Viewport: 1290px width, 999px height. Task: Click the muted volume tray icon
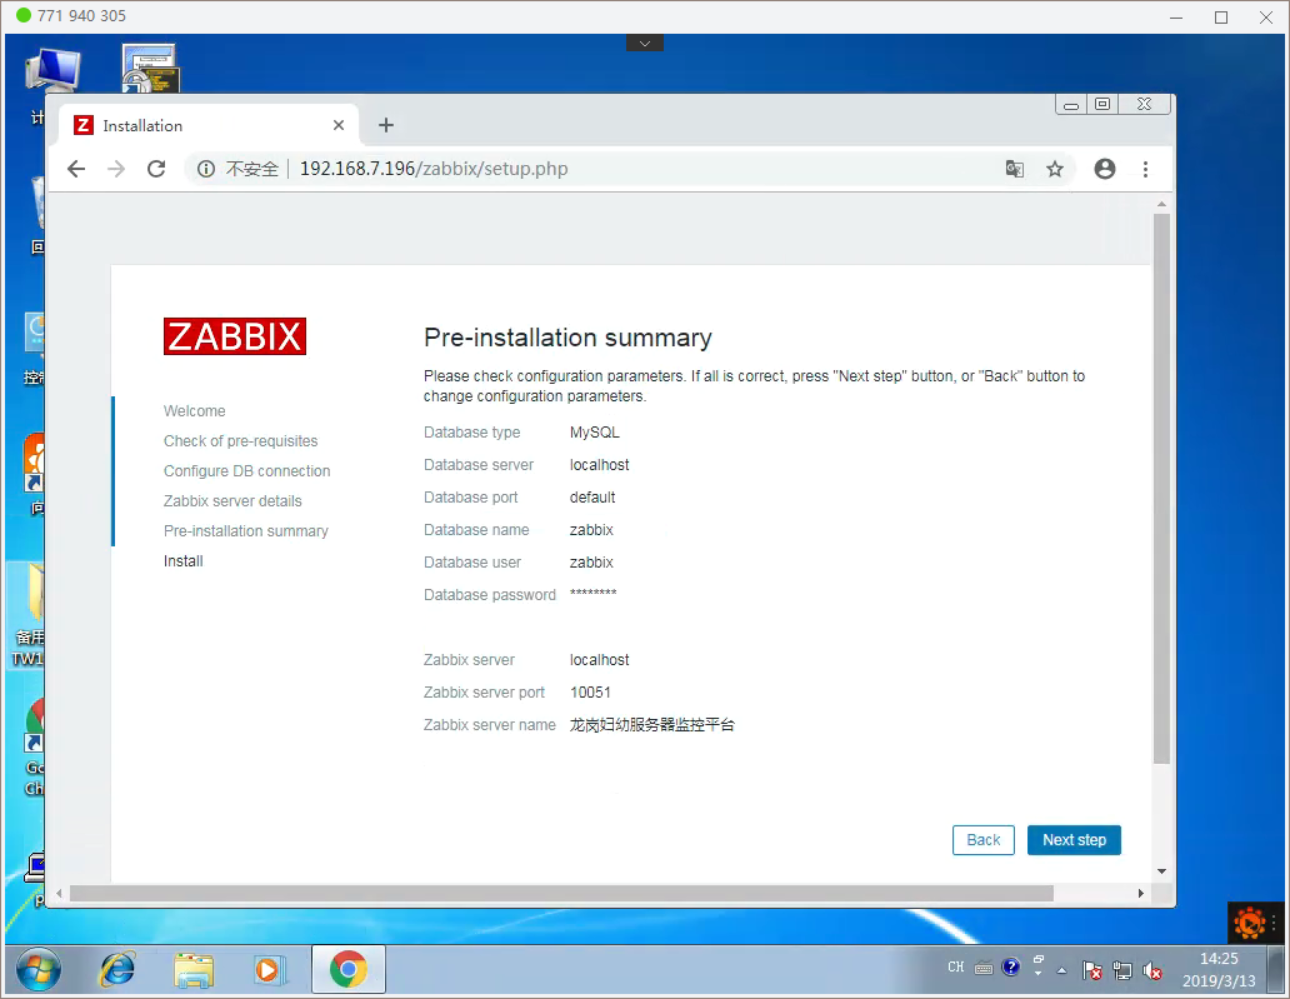click(1153, 970)
